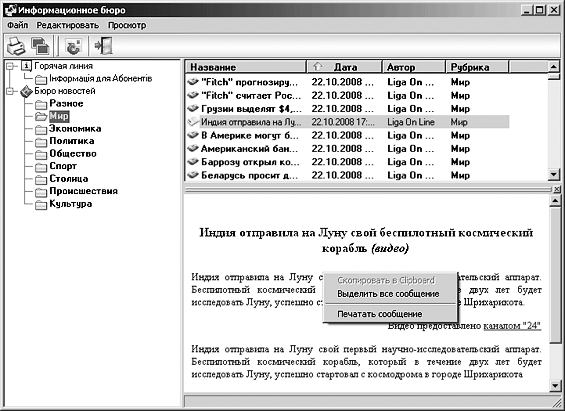
Task: Open the Редактировать menu
Action: pos(68,25)
